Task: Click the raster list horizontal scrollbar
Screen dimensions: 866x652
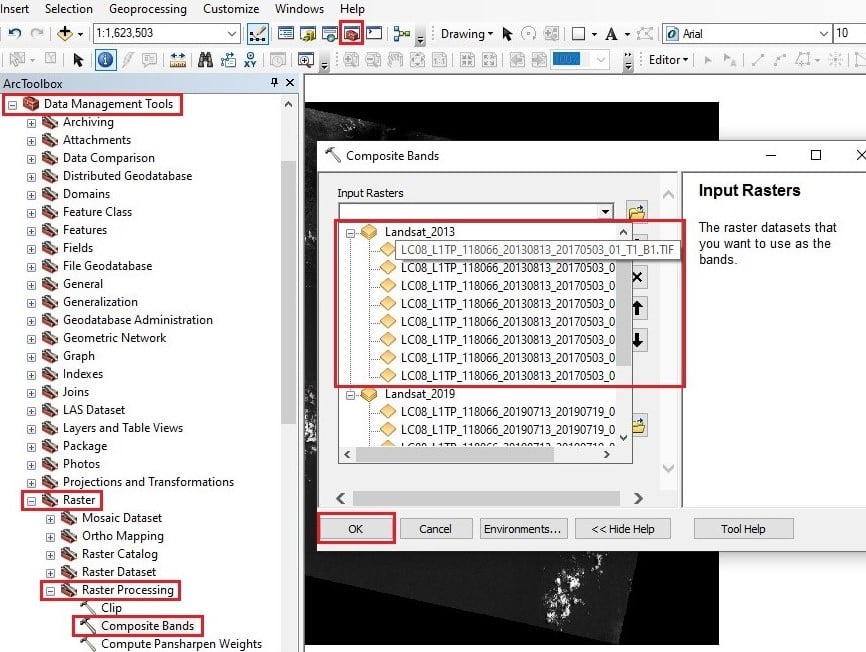Action: tap(477, 454)
